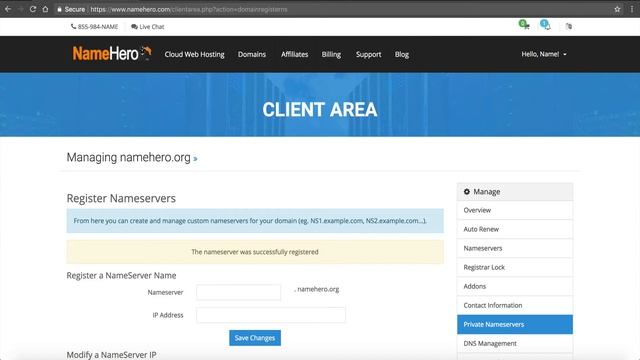This screenshot has width=640, height=360.
Task: Click the Modify a NameServer IP heading
Action: (x=111, y=355)
